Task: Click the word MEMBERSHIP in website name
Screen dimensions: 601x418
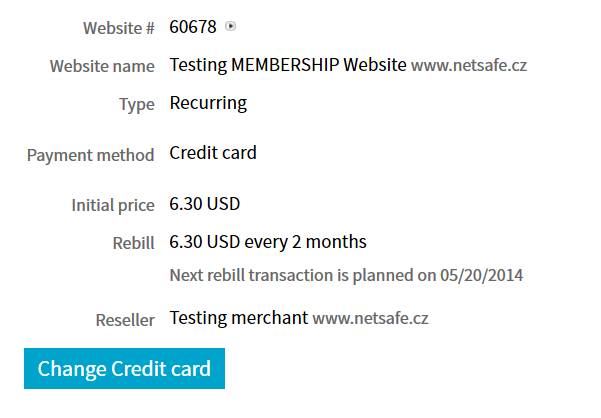Action: click(x=285, y=65)
